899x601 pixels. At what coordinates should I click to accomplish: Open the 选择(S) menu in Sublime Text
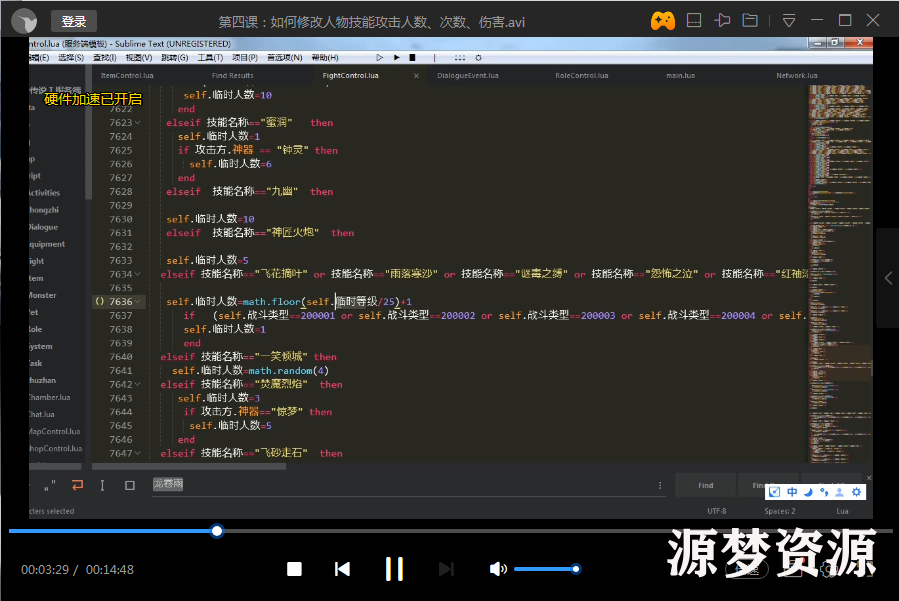71,58
